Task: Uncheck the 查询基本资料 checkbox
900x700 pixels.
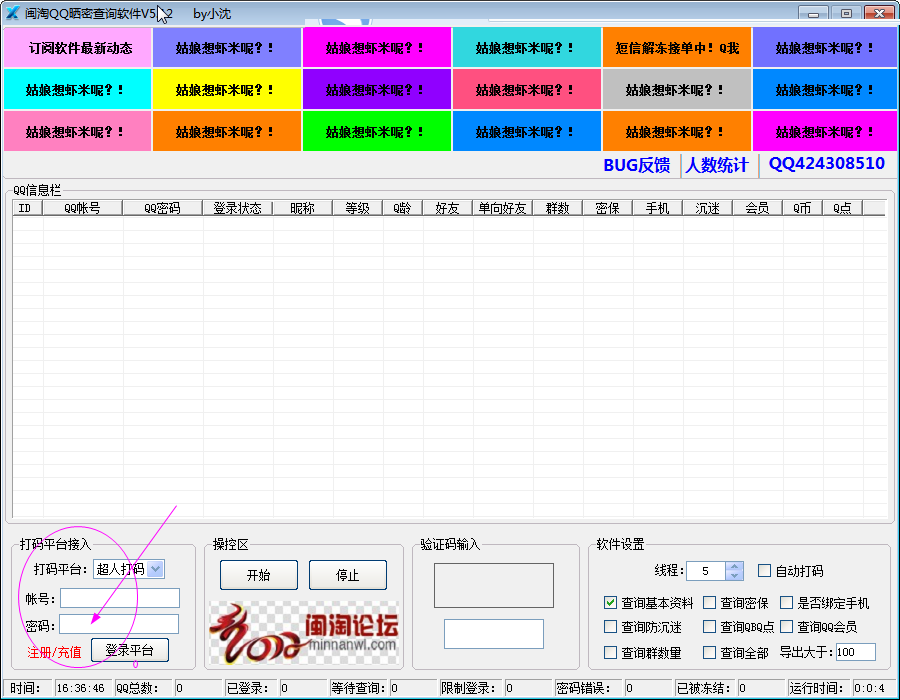Action: [610, 602]
